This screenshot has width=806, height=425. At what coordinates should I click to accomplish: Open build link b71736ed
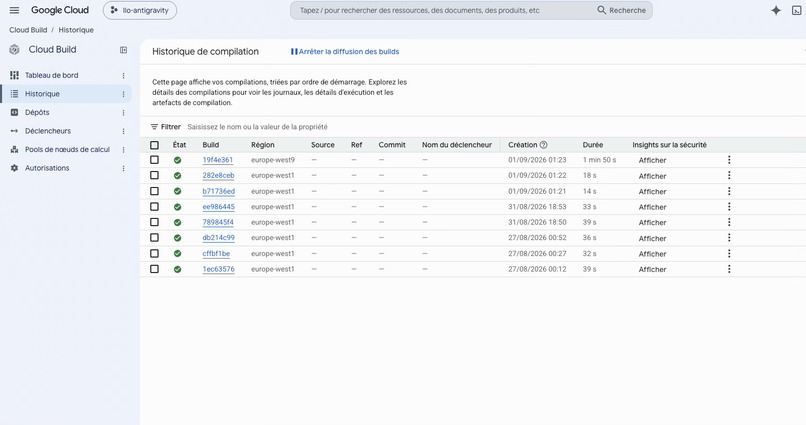[x=218, y=191]
